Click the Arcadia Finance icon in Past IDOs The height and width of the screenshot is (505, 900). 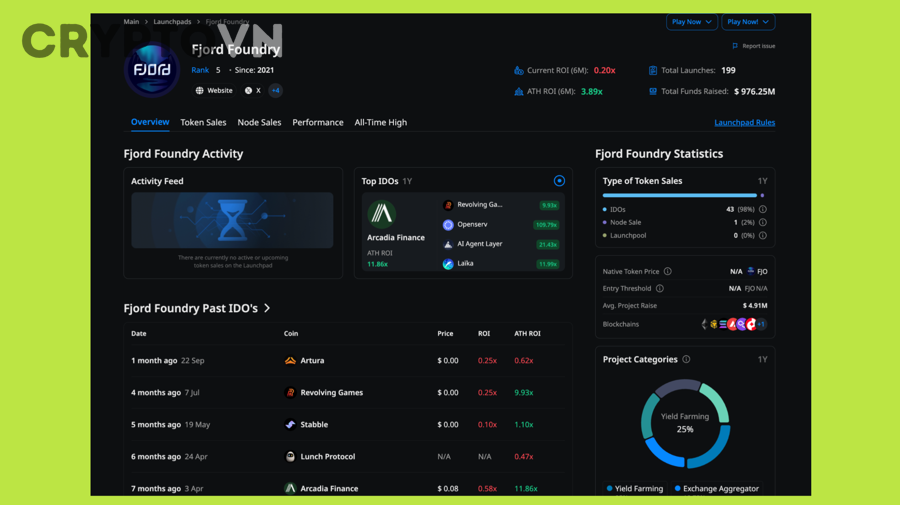coord(290,488)
